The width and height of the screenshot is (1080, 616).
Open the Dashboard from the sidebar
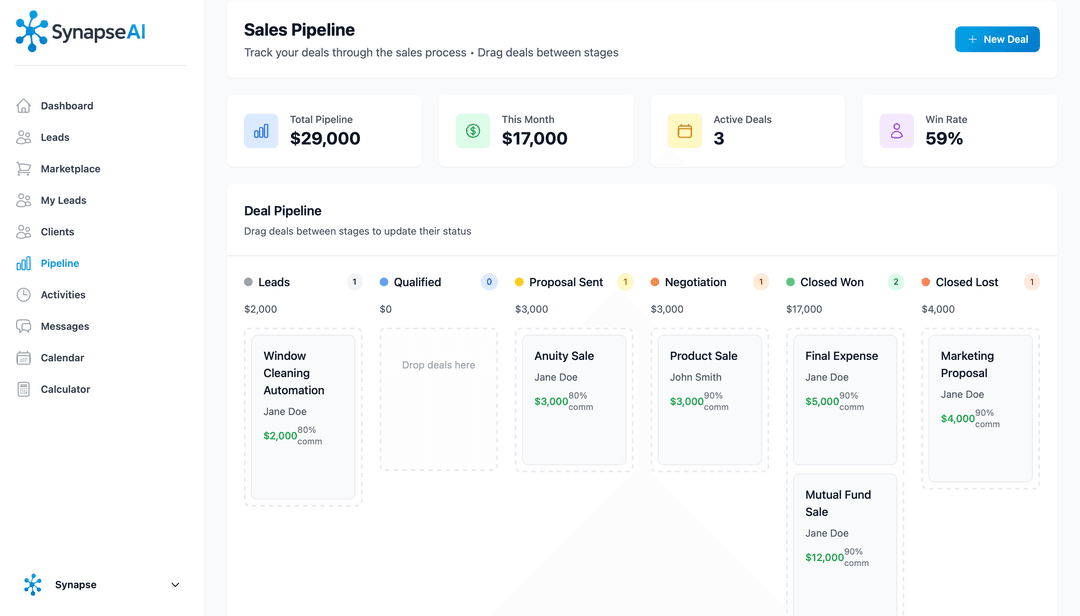(66, 105)
